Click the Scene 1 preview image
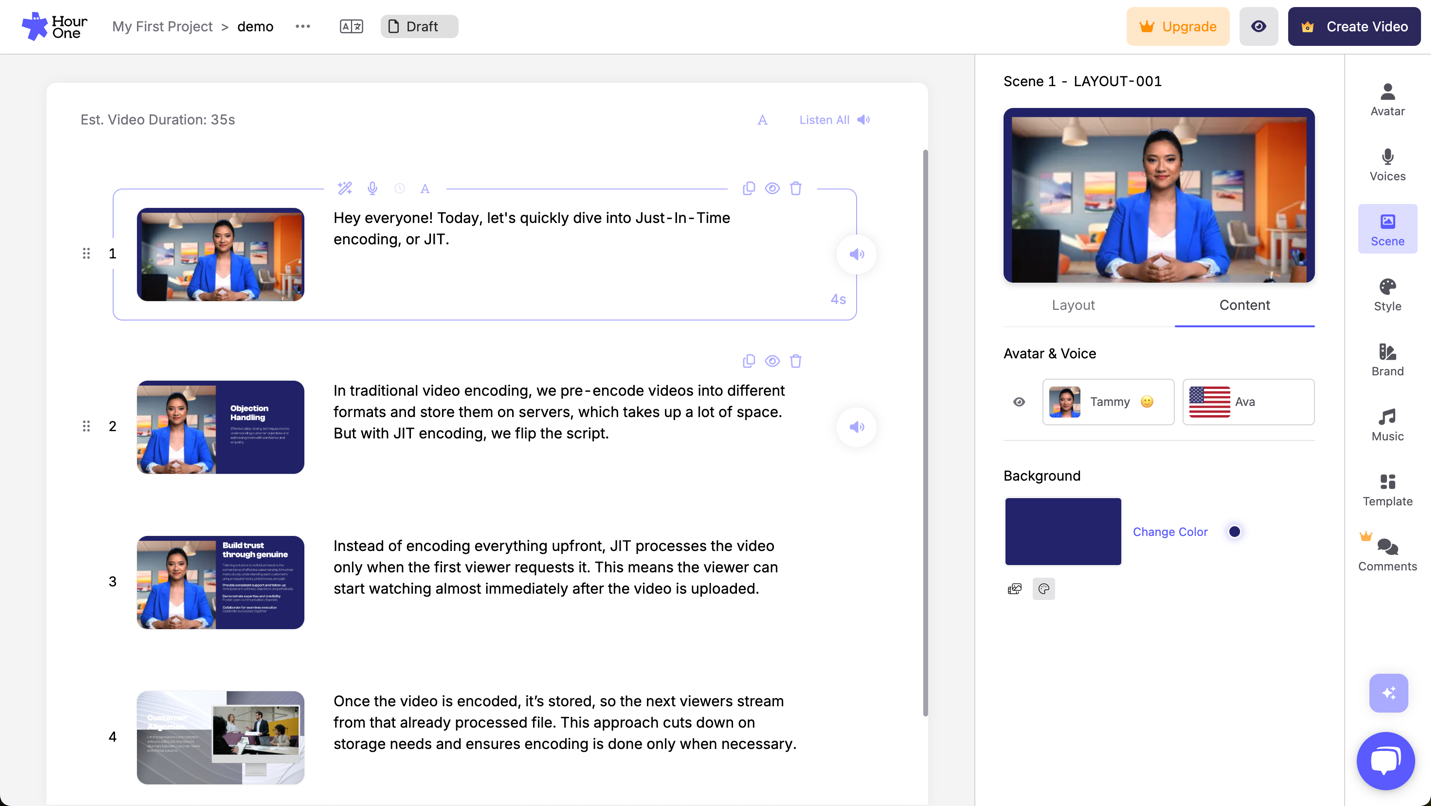This screenshot has height=806, width=1431. (1159, 195)
